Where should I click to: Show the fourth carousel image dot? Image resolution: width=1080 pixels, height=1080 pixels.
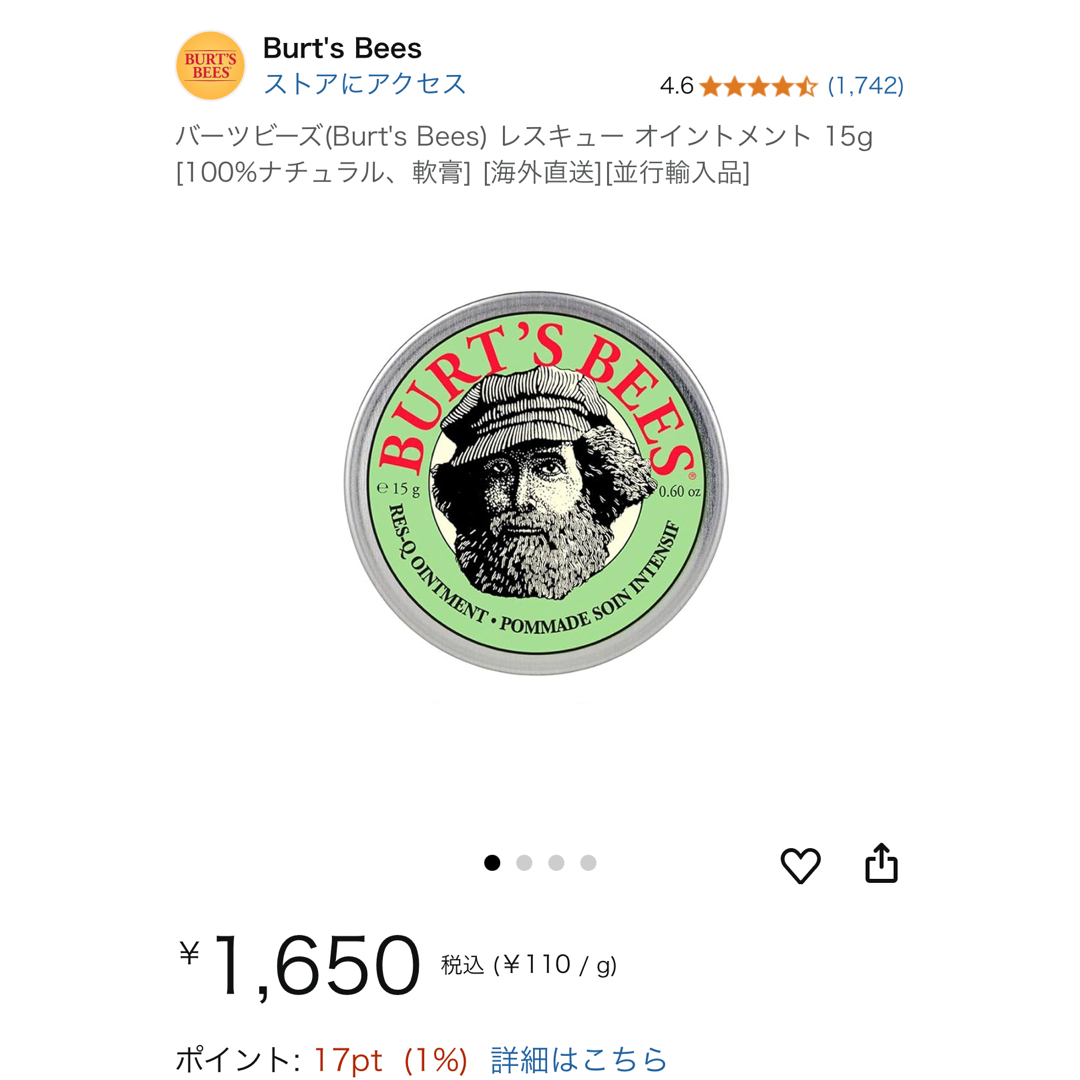pos(588,862)
